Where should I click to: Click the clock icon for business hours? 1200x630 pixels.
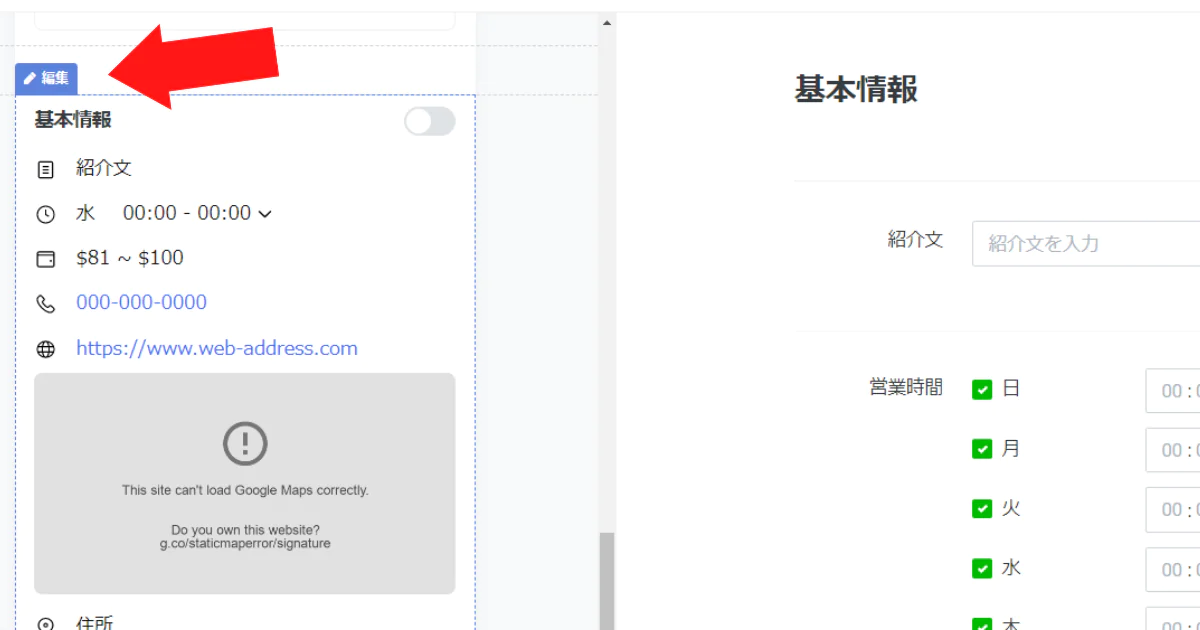[45, 214]
